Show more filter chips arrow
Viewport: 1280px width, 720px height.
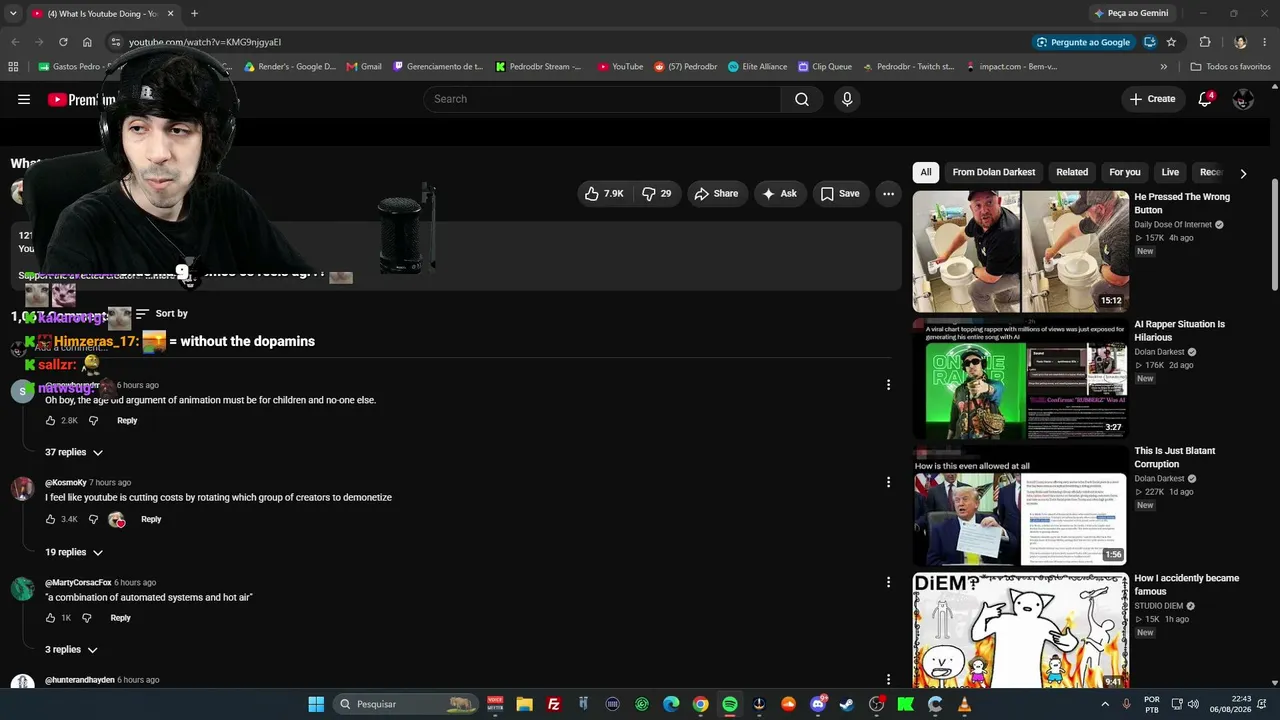[x=1243, y=173]
